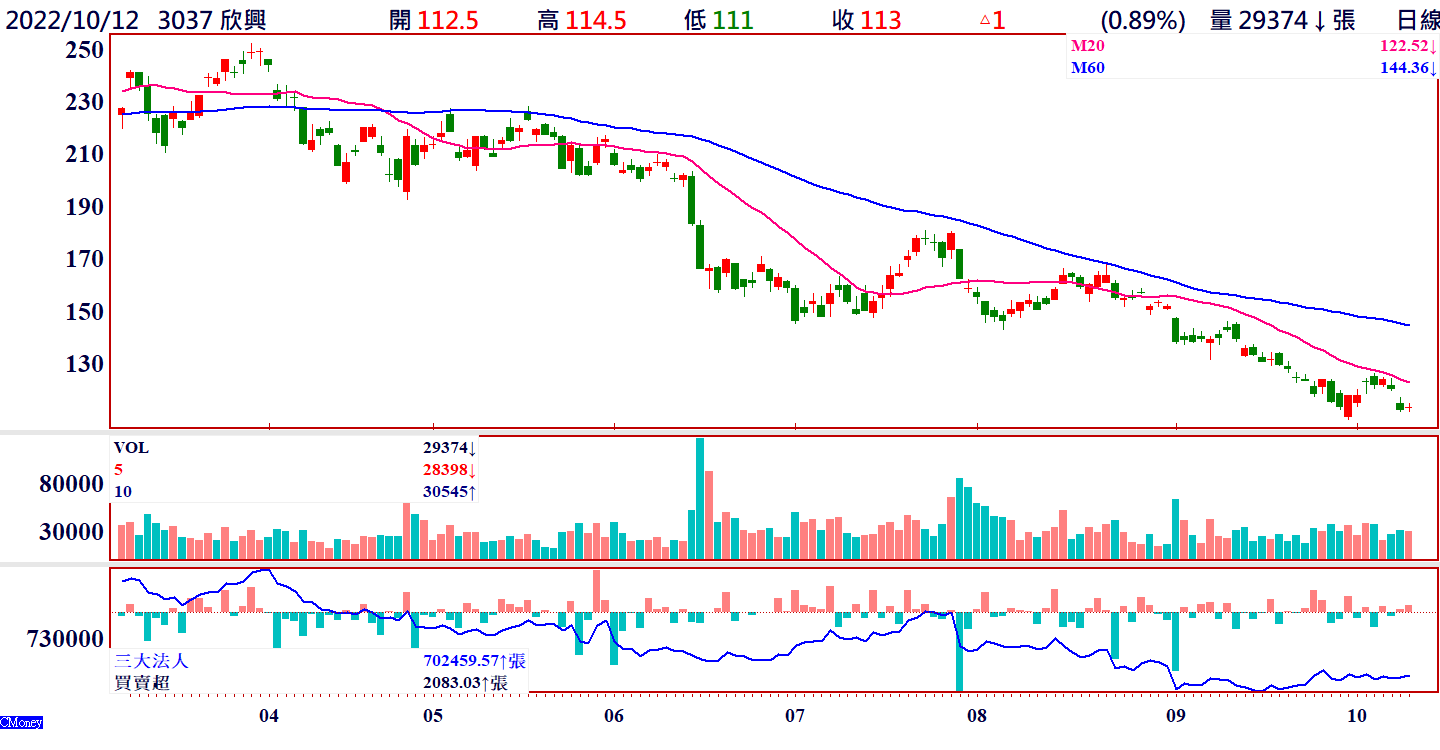Click the low price 111 value

pyautogui.click(x=733, y=20)
